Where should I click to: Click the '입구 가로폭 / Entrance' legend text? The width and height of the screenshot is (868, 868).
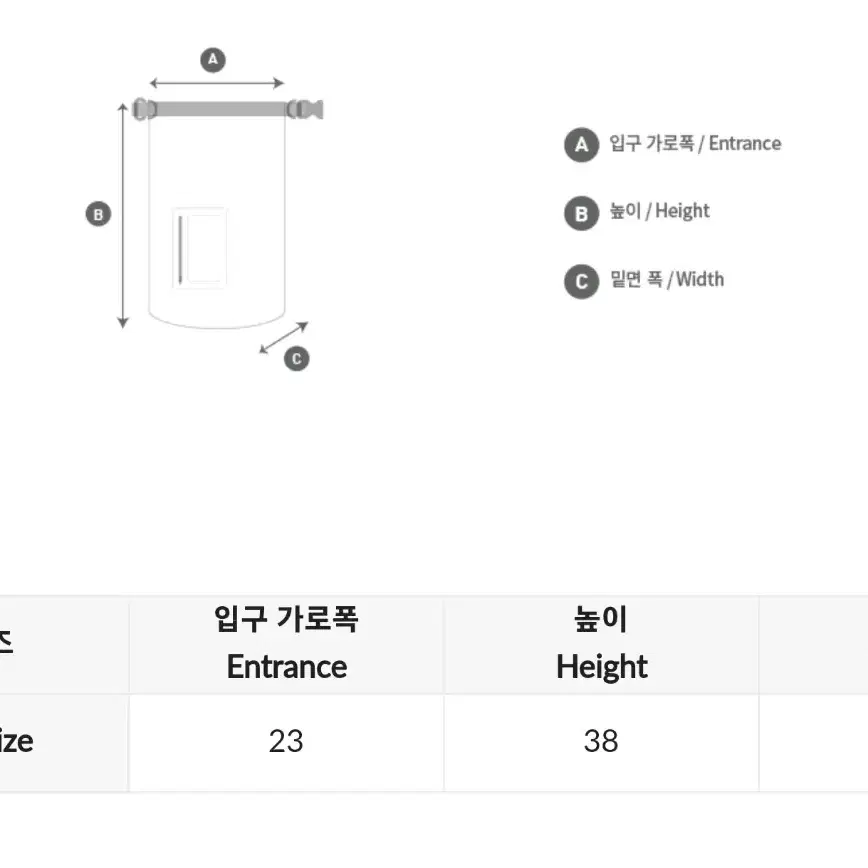(695, 143)
